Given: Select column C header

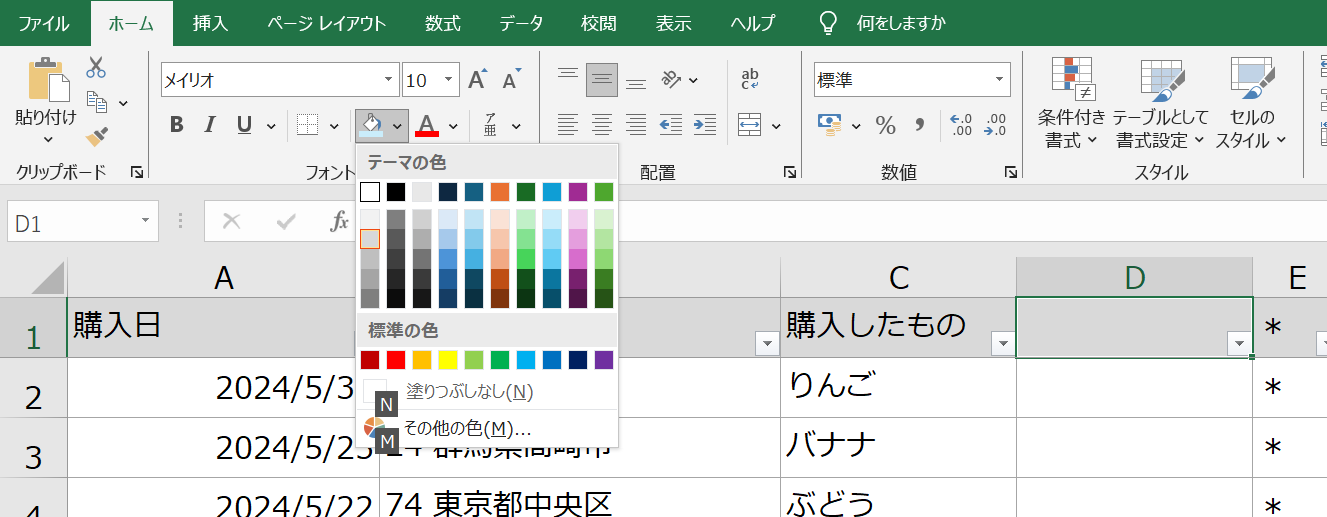Looking at the screenshot, I should click(898, 278).
